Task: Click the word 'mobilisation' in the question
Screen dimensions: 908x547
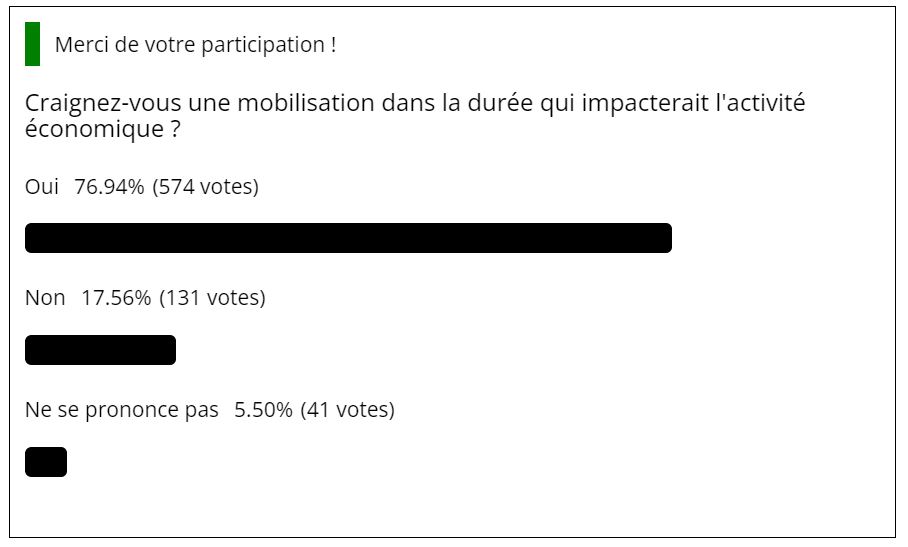Action: 306,103
